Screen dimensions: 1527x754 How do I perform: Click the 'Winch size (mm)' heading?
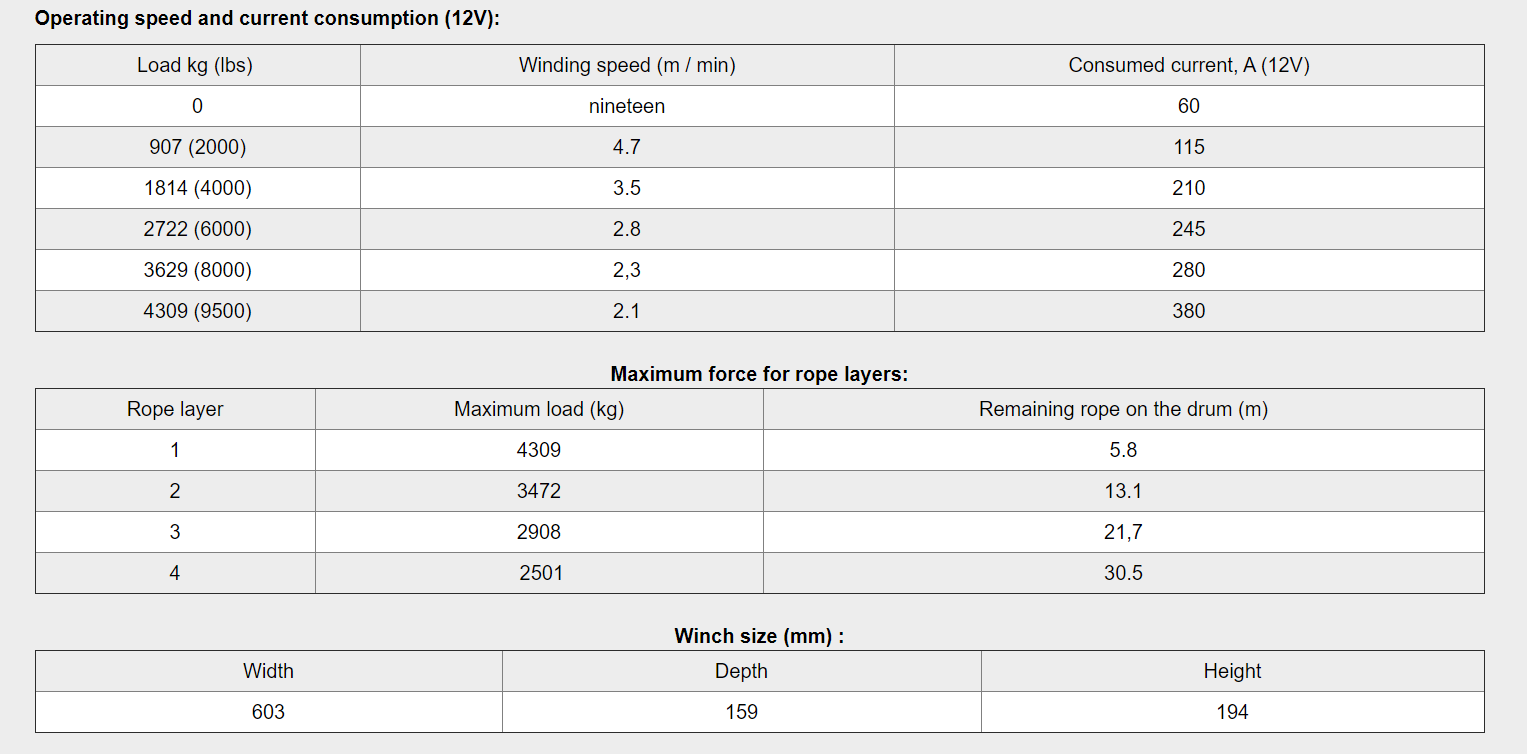click(759, 636)
